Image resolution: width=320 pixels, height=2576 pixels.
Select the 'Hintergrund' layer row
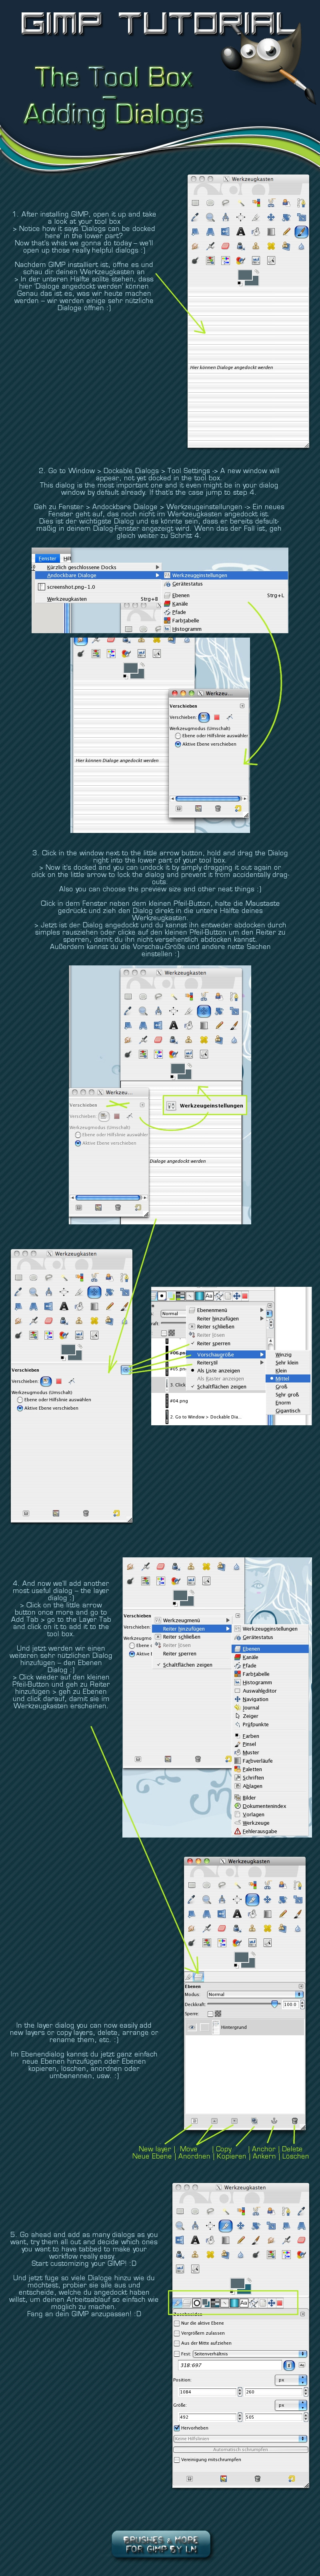coord(244,2027)
